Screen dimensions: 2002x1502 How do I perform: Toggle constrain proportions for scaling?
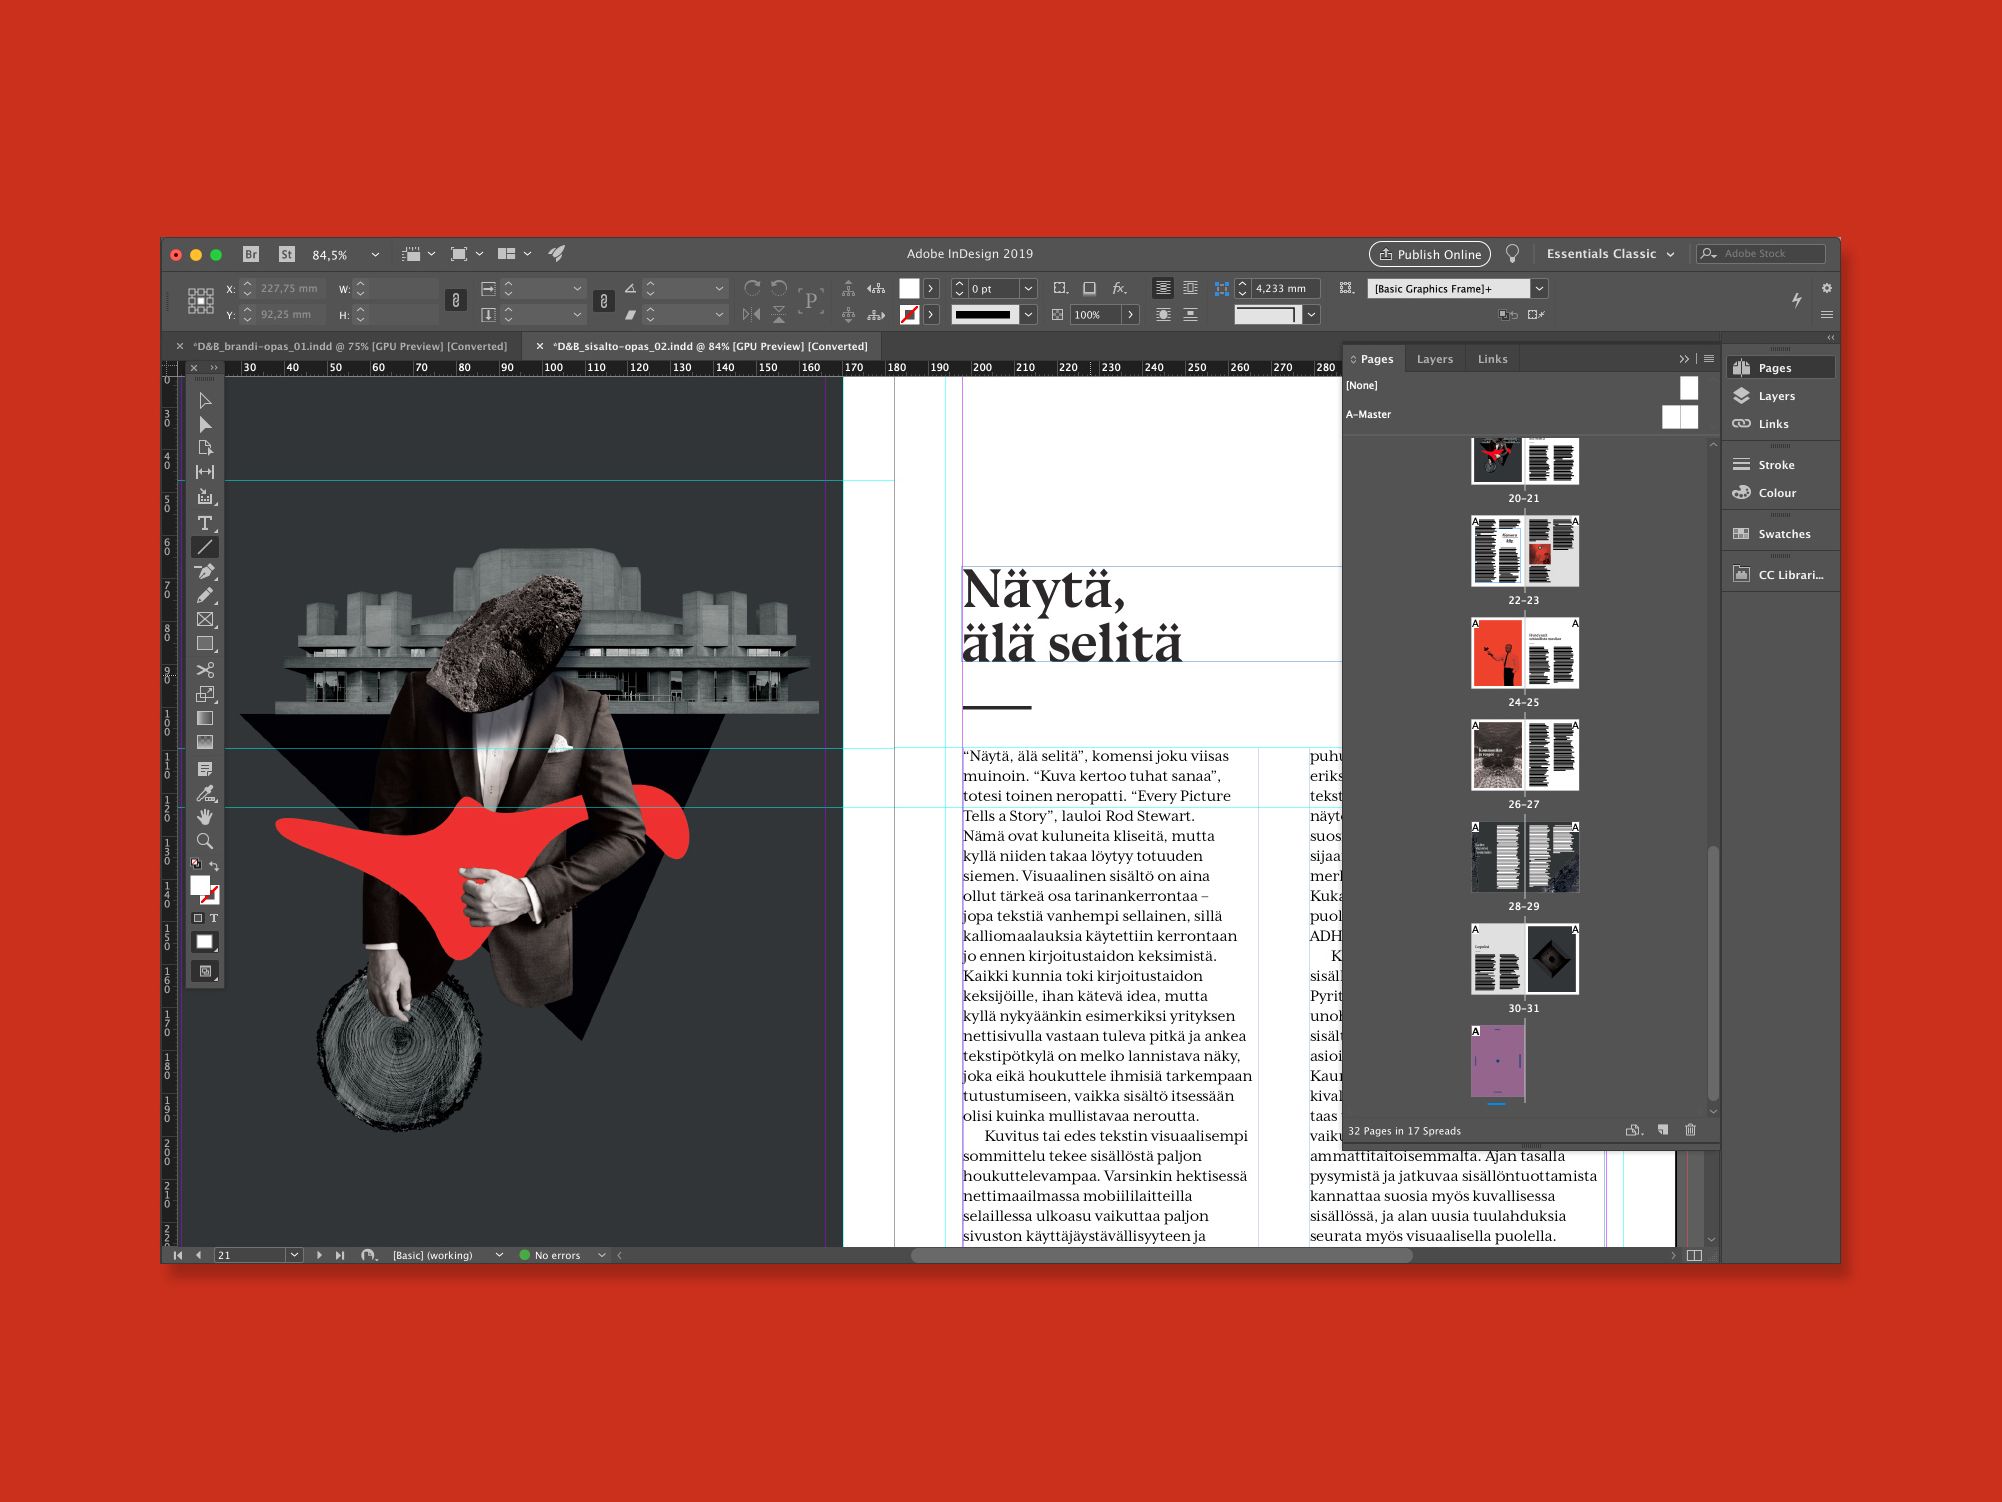(x=603, y=300)
